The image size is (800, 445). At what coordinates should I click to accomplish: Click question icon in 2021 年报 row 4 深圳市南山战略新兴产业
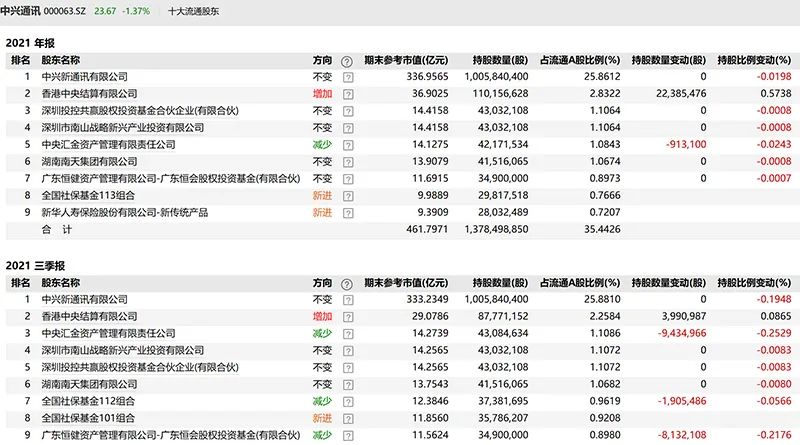click(x=348, y=128)
